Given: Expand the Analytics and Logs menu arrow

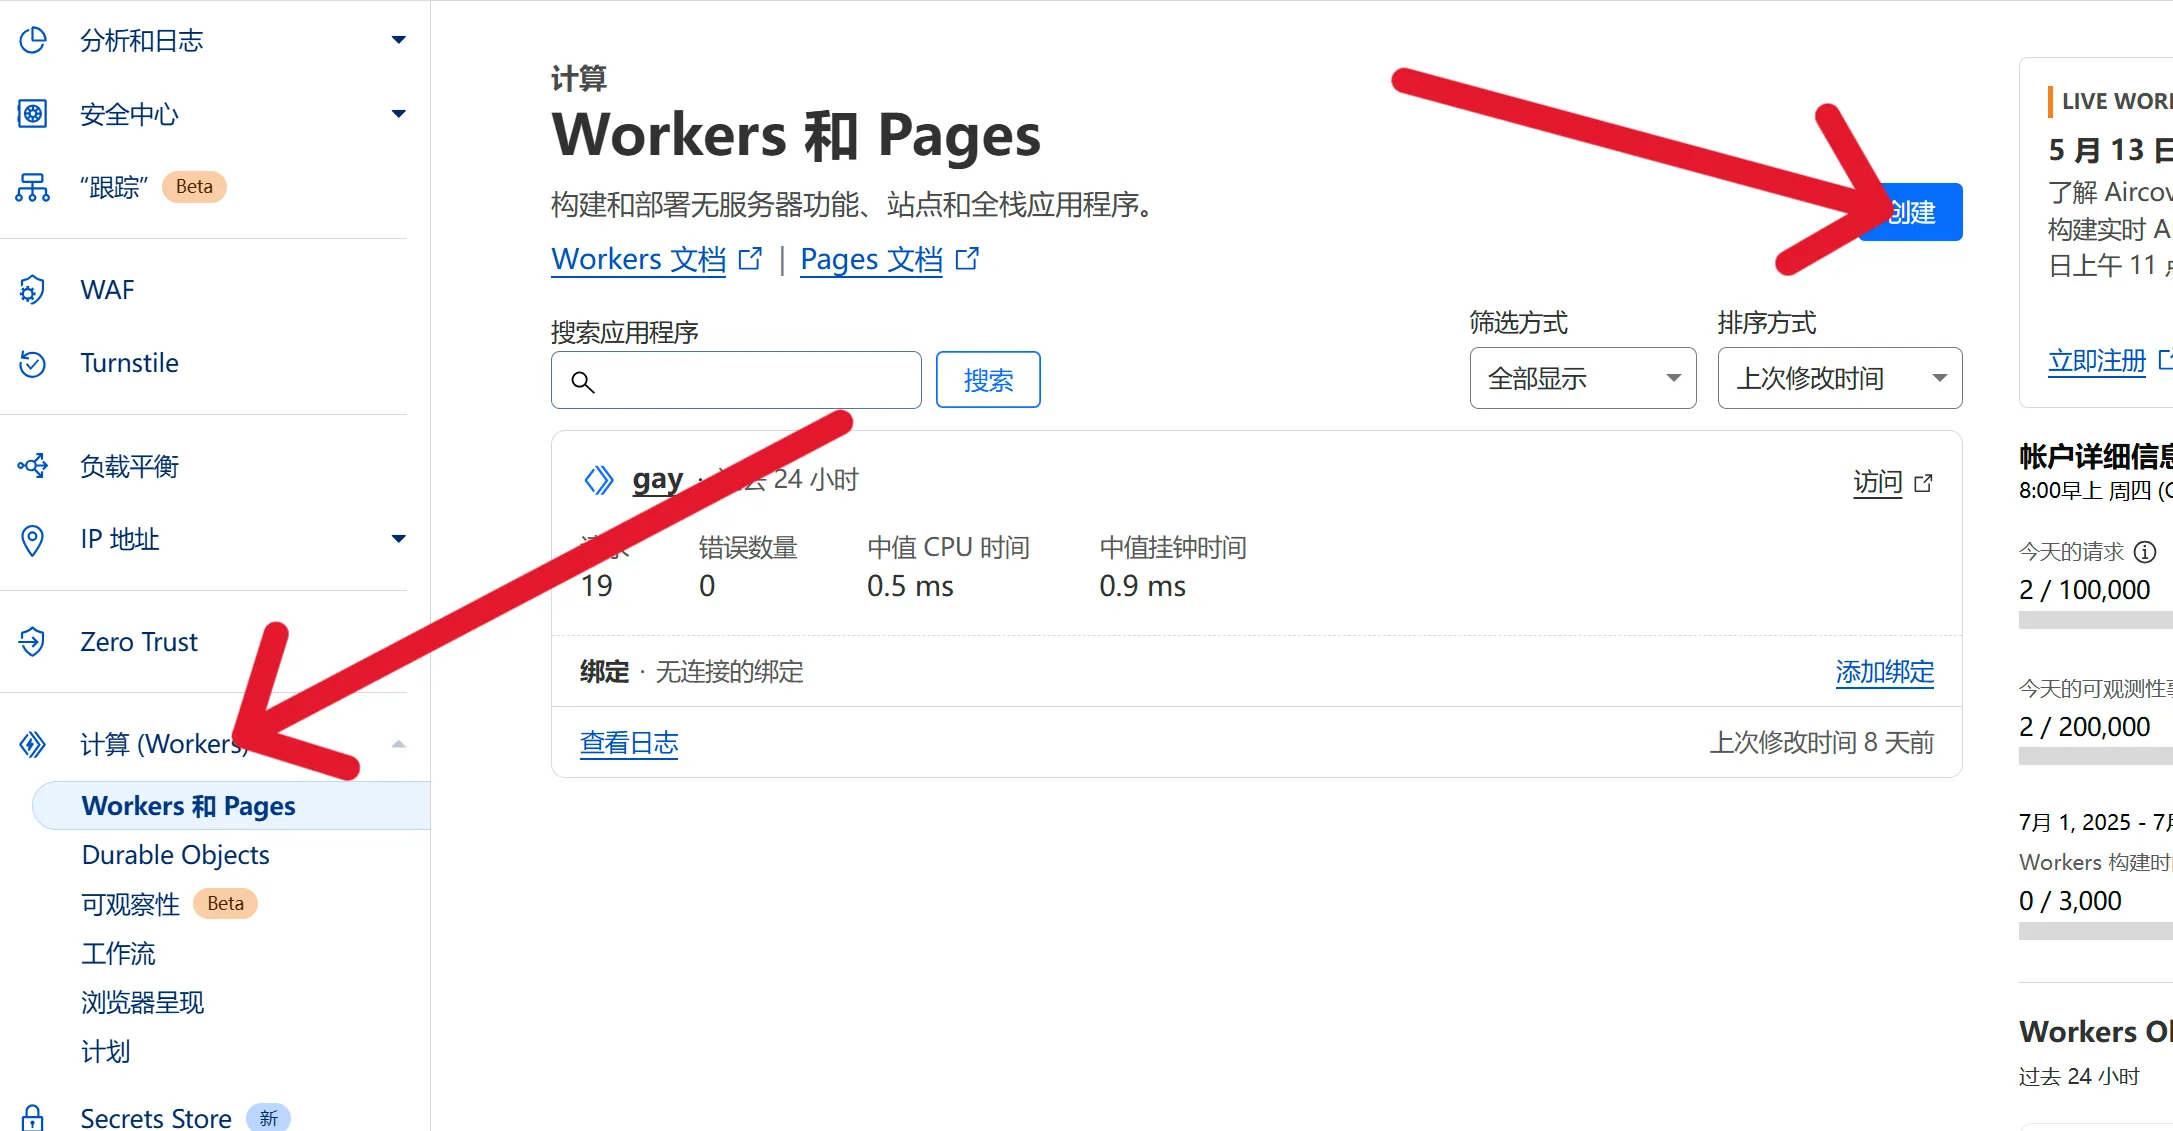Looking at the screenshot, I should [398, 40].
